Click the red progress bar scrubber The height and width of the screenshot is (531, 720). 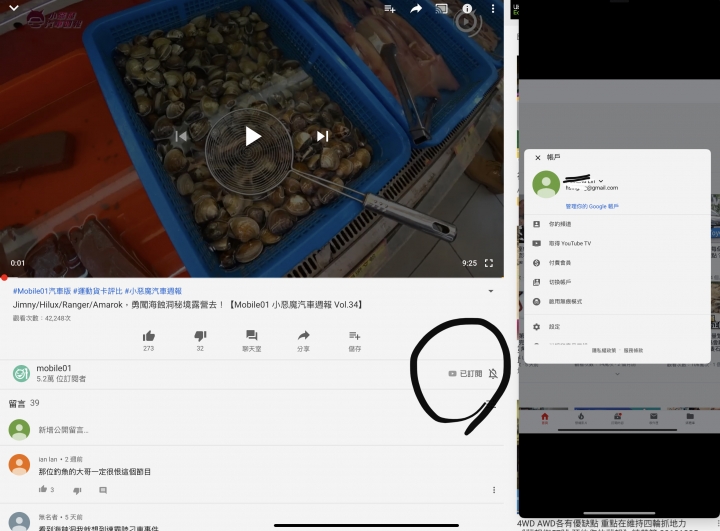pyautogui.click(x=4, y=277)
